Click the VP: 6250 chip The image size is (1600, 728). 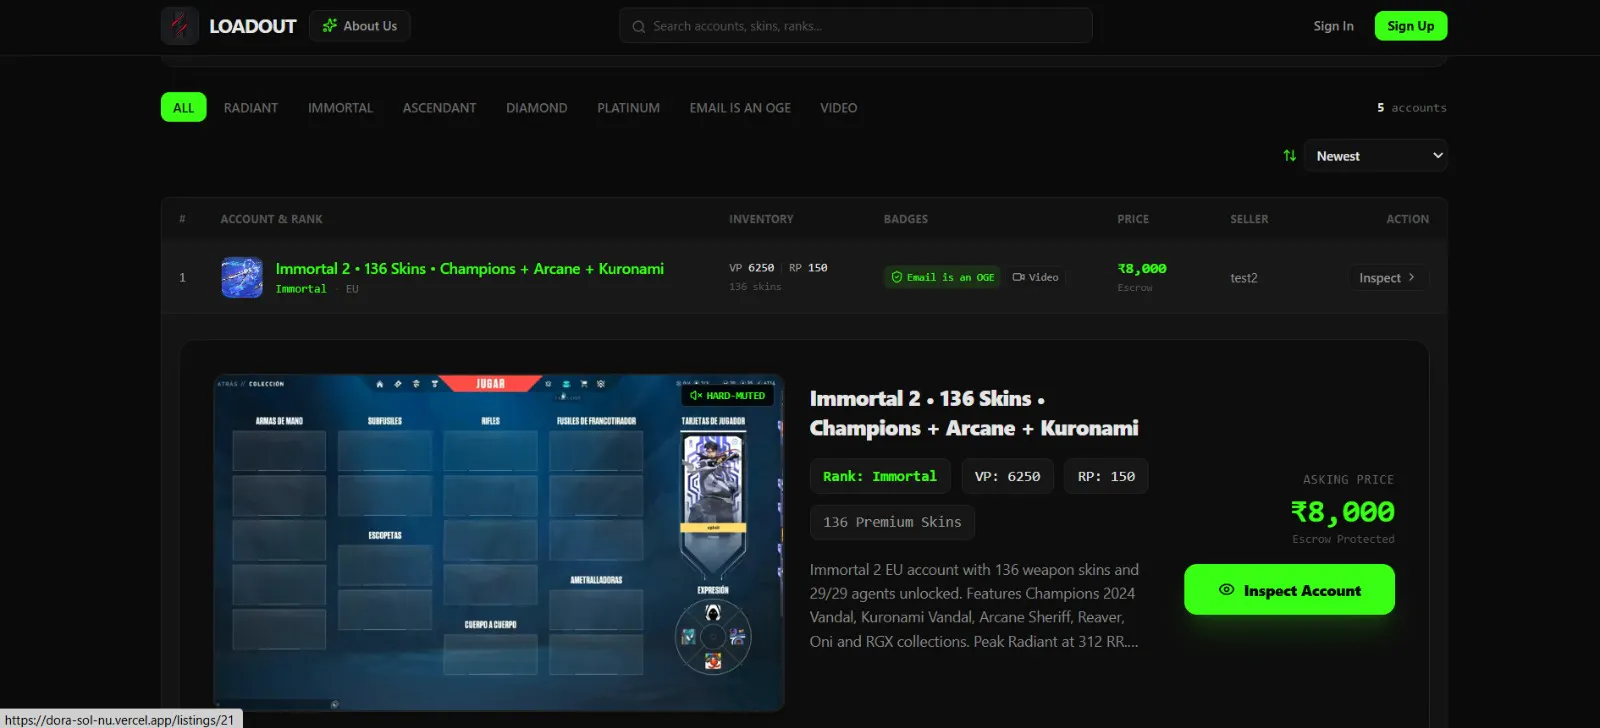1007,477
